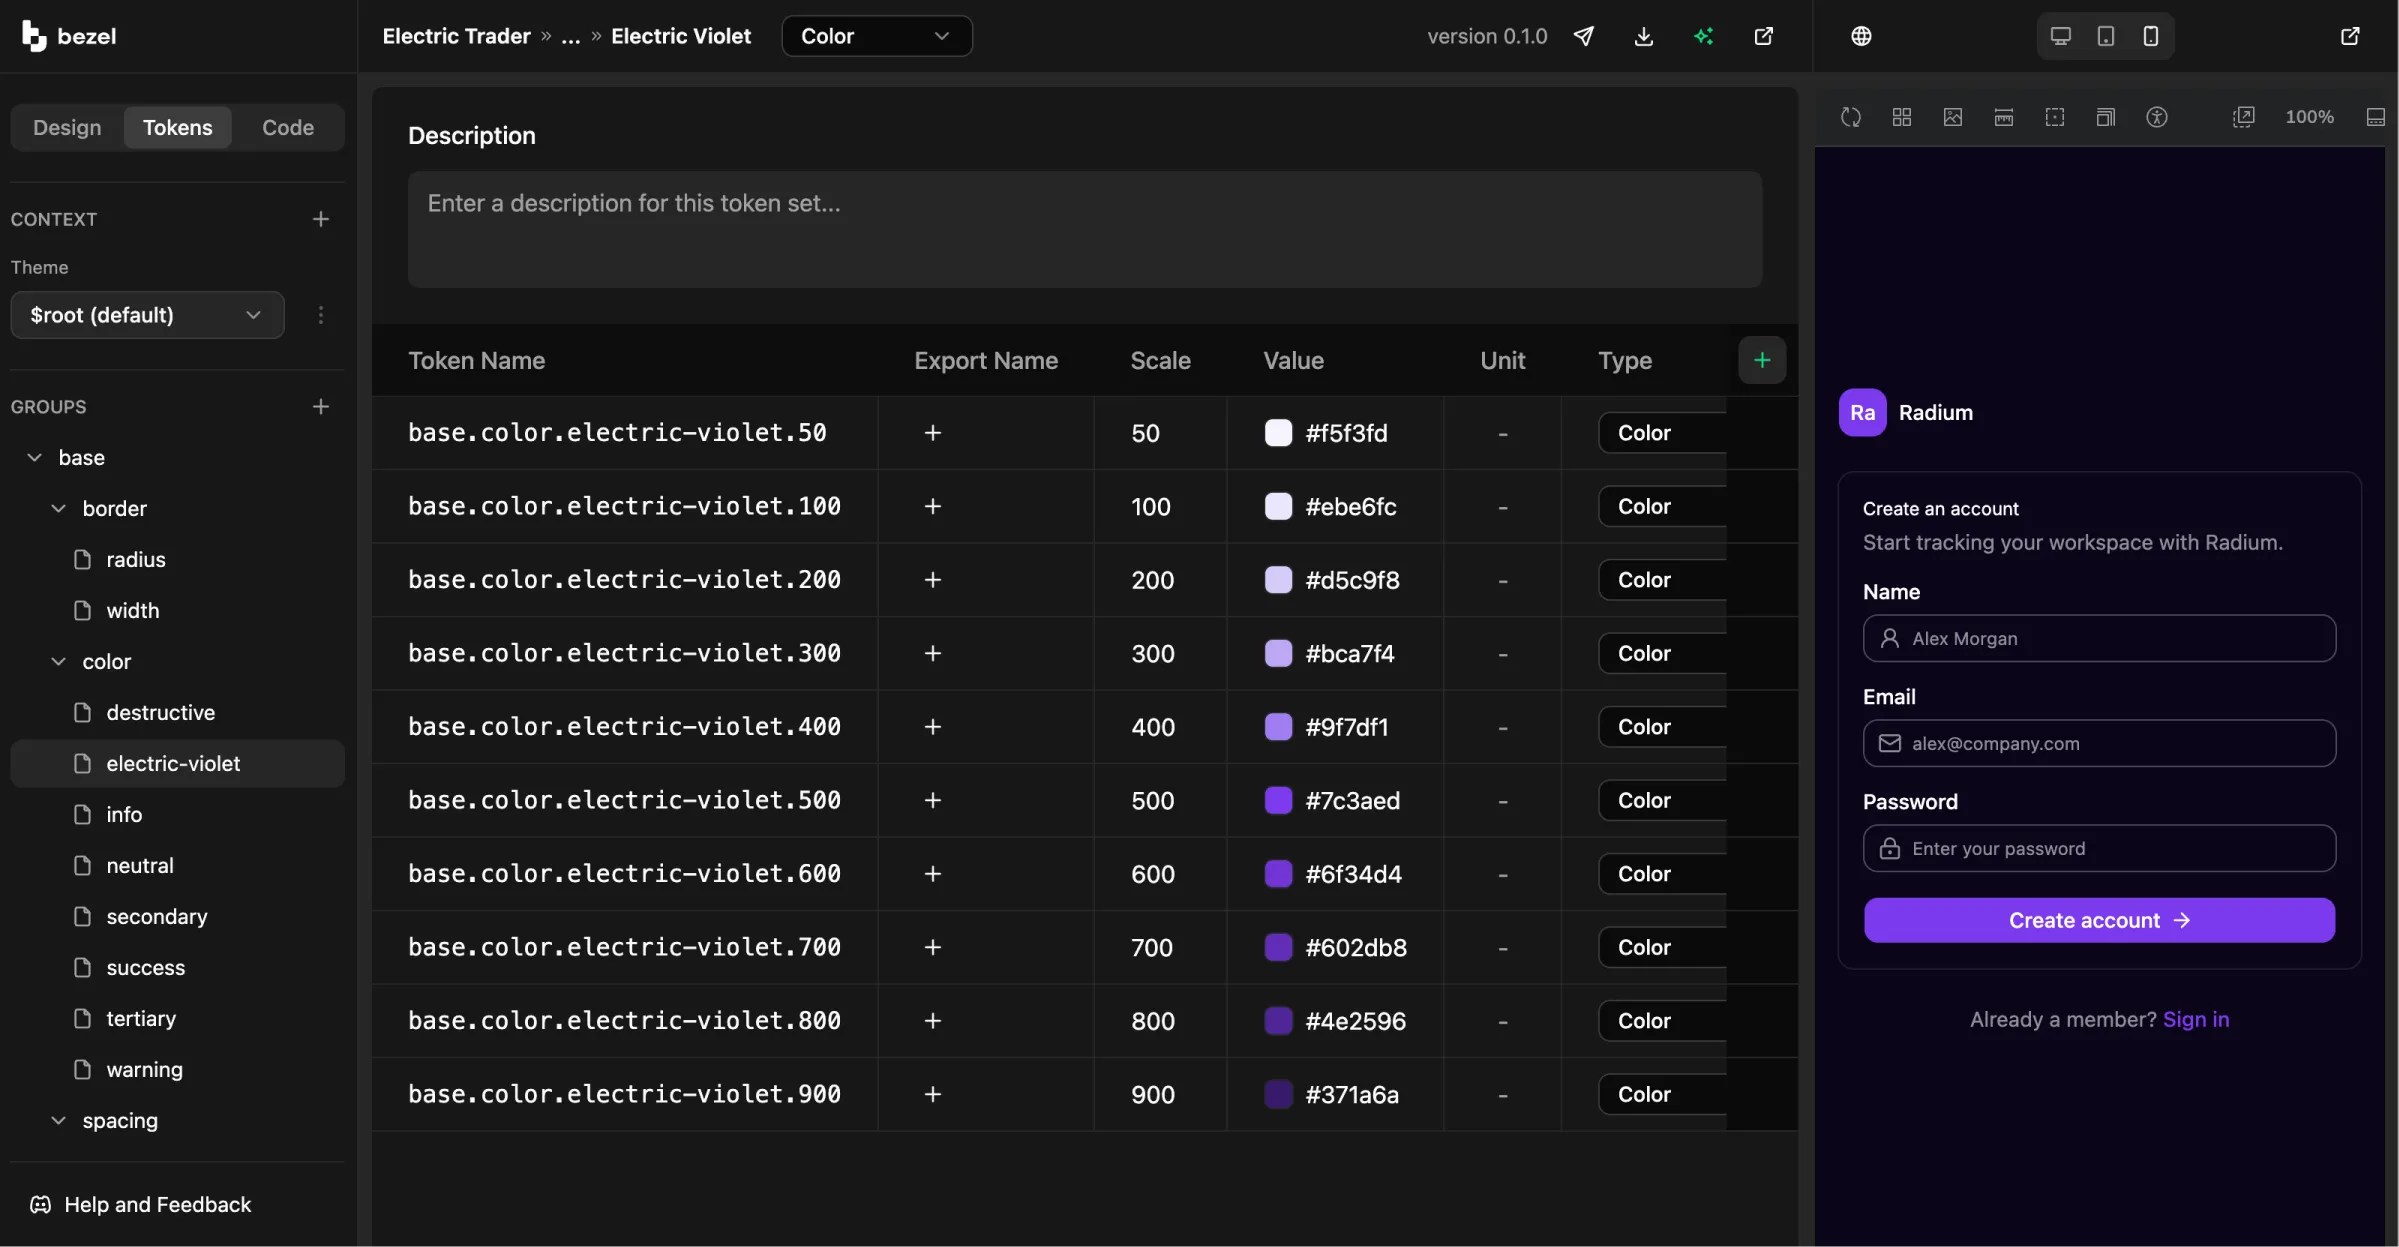This screenshot has width=2399, height=1247.
Task: Add a new token with green plus
Action: coord(1762,360)
